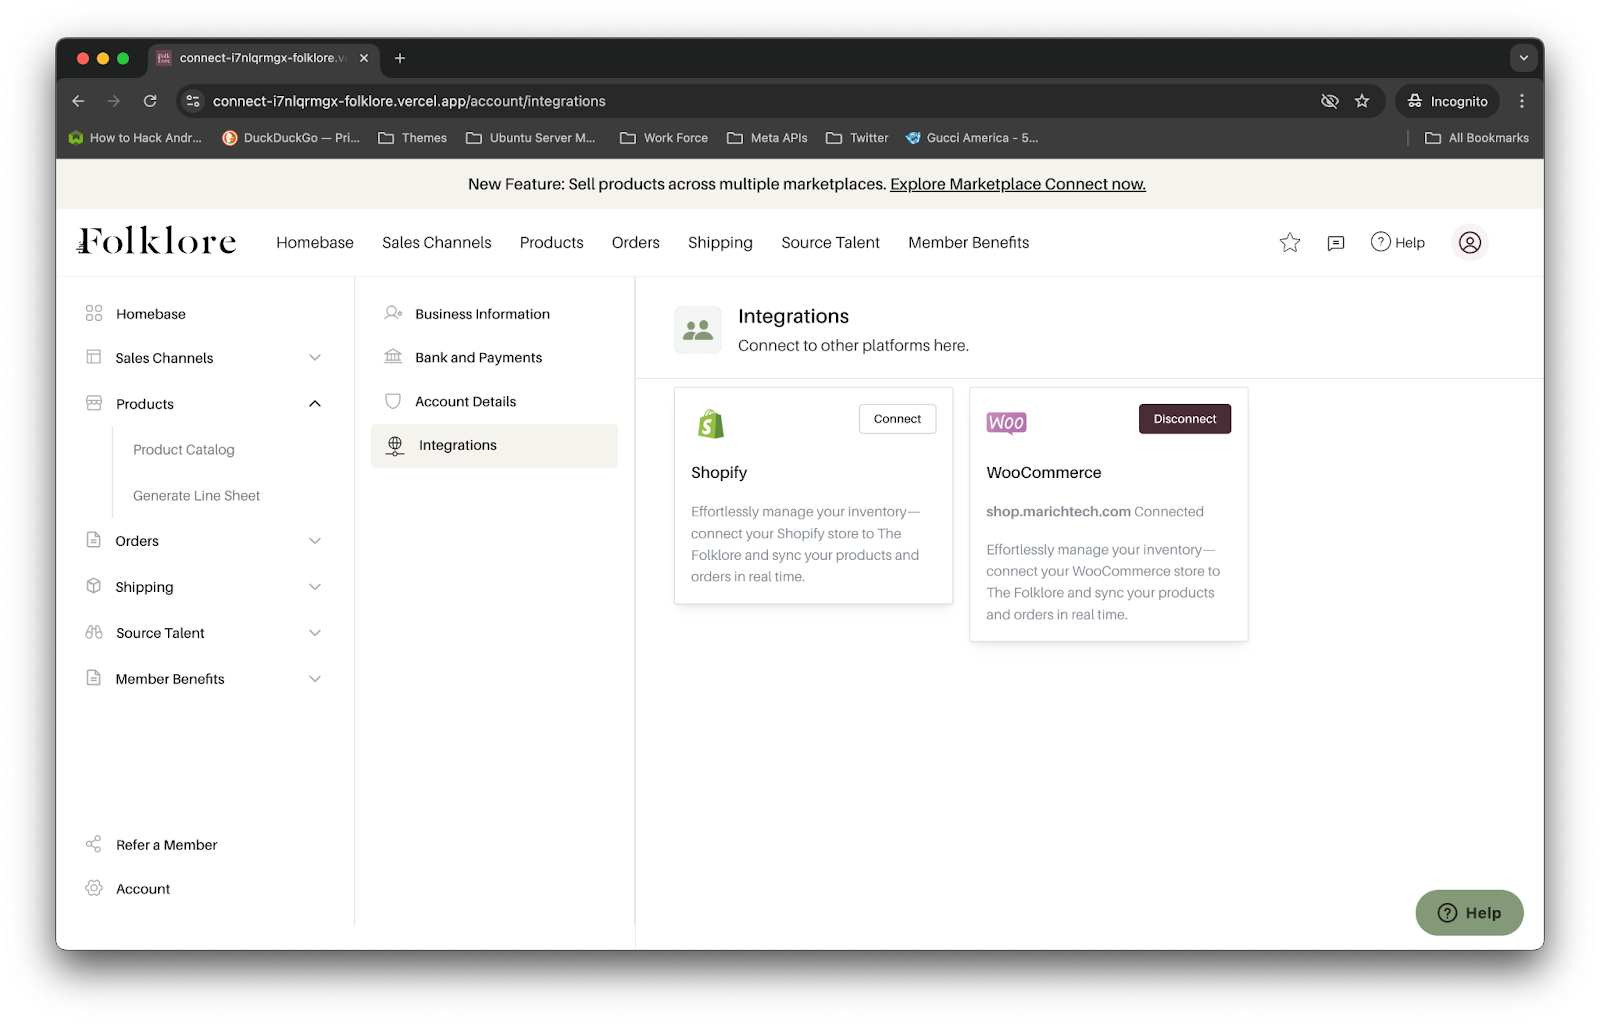Viewport: 1600px width, 1024px height.
Task: Open a new browser tab
Action: (400, 58)
